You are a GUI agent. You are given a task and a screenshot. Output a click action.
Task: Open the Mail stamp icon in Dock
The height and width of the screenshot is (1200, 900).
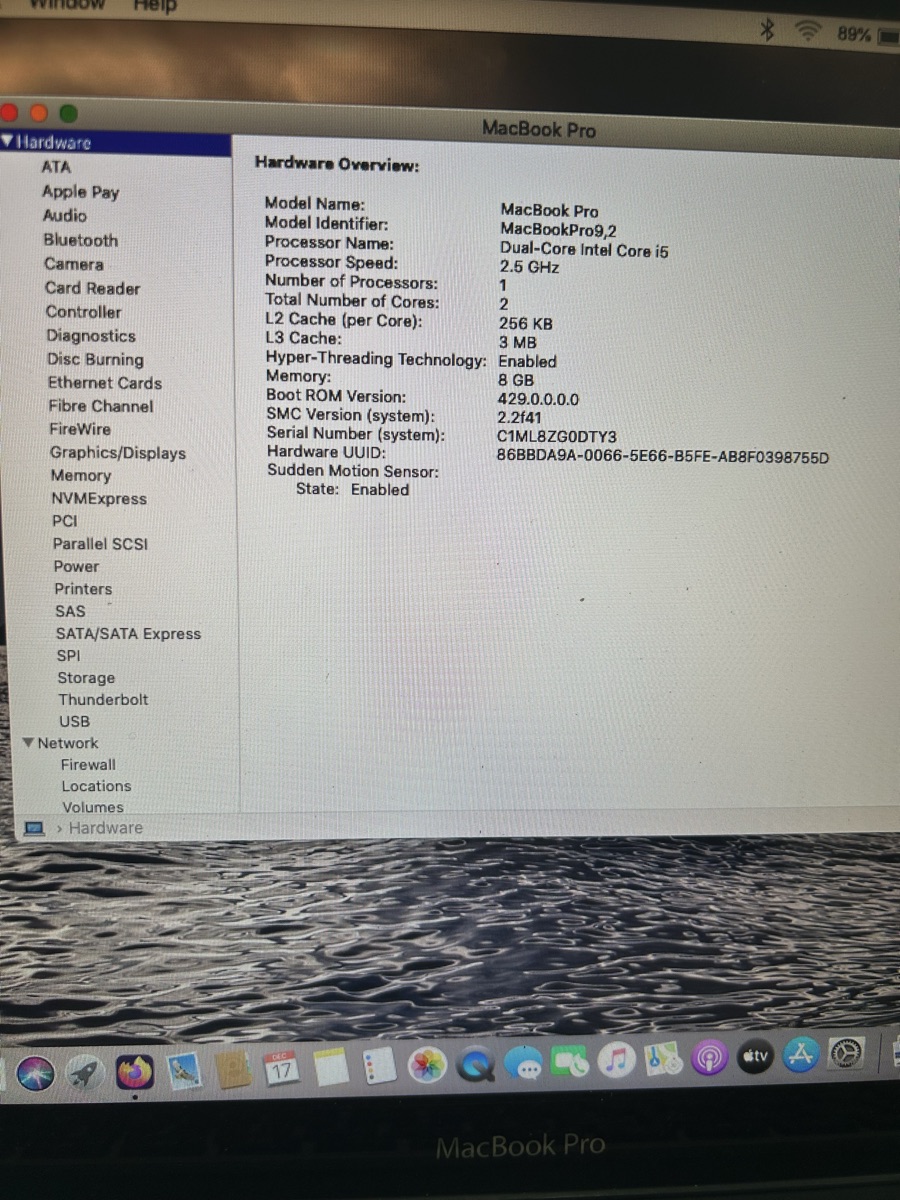click(185, 1072)
